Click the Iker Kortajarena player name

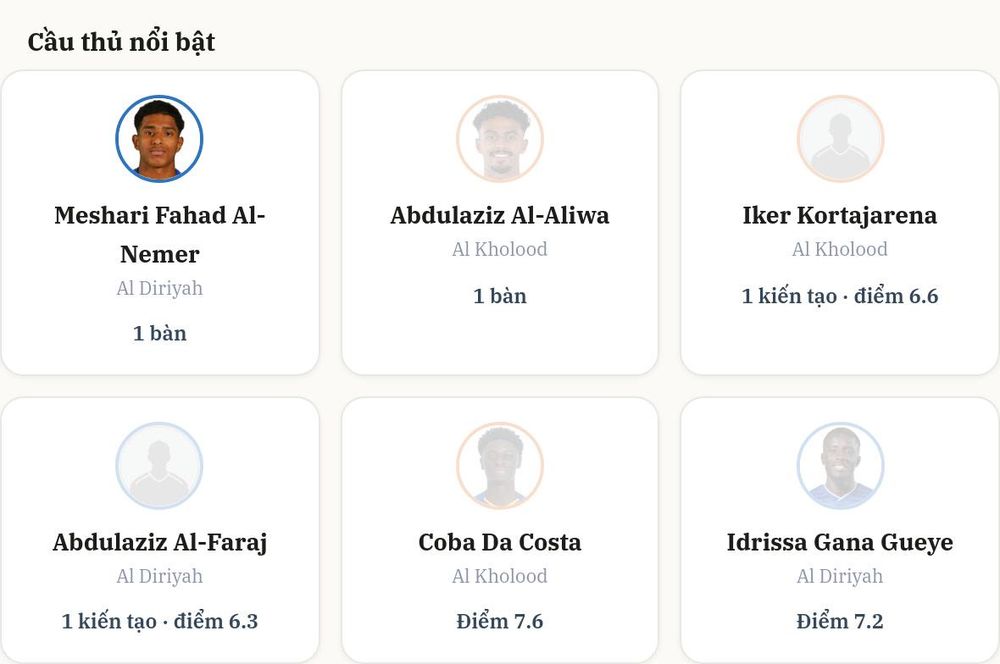(840, 216)
